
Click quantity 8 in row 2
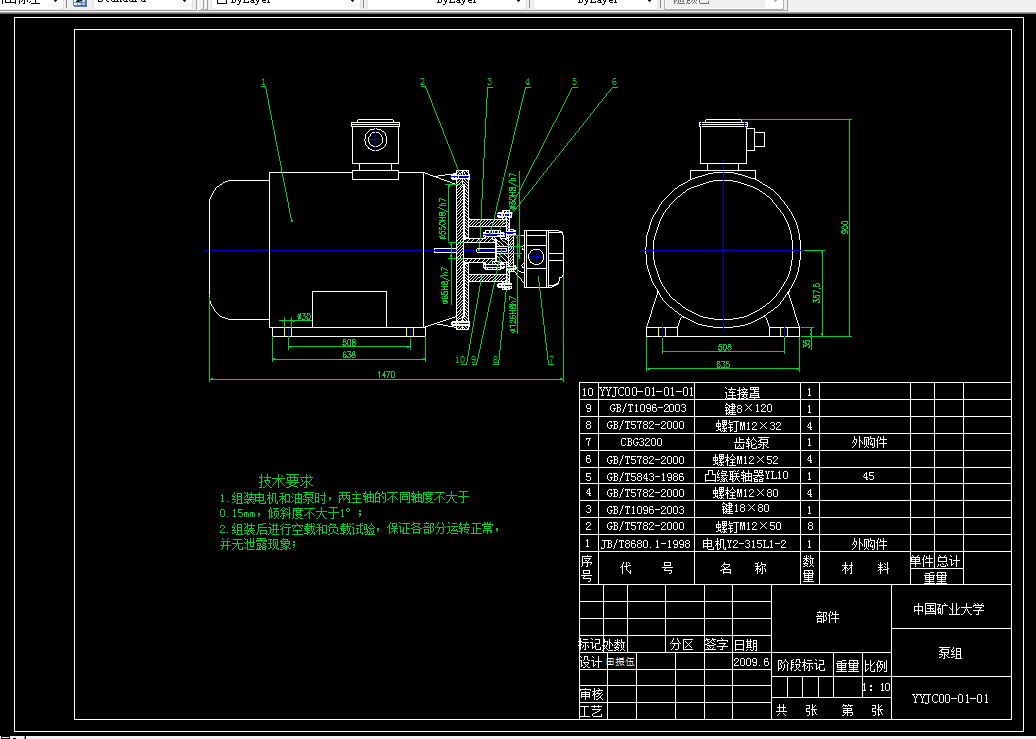point(810,526)
